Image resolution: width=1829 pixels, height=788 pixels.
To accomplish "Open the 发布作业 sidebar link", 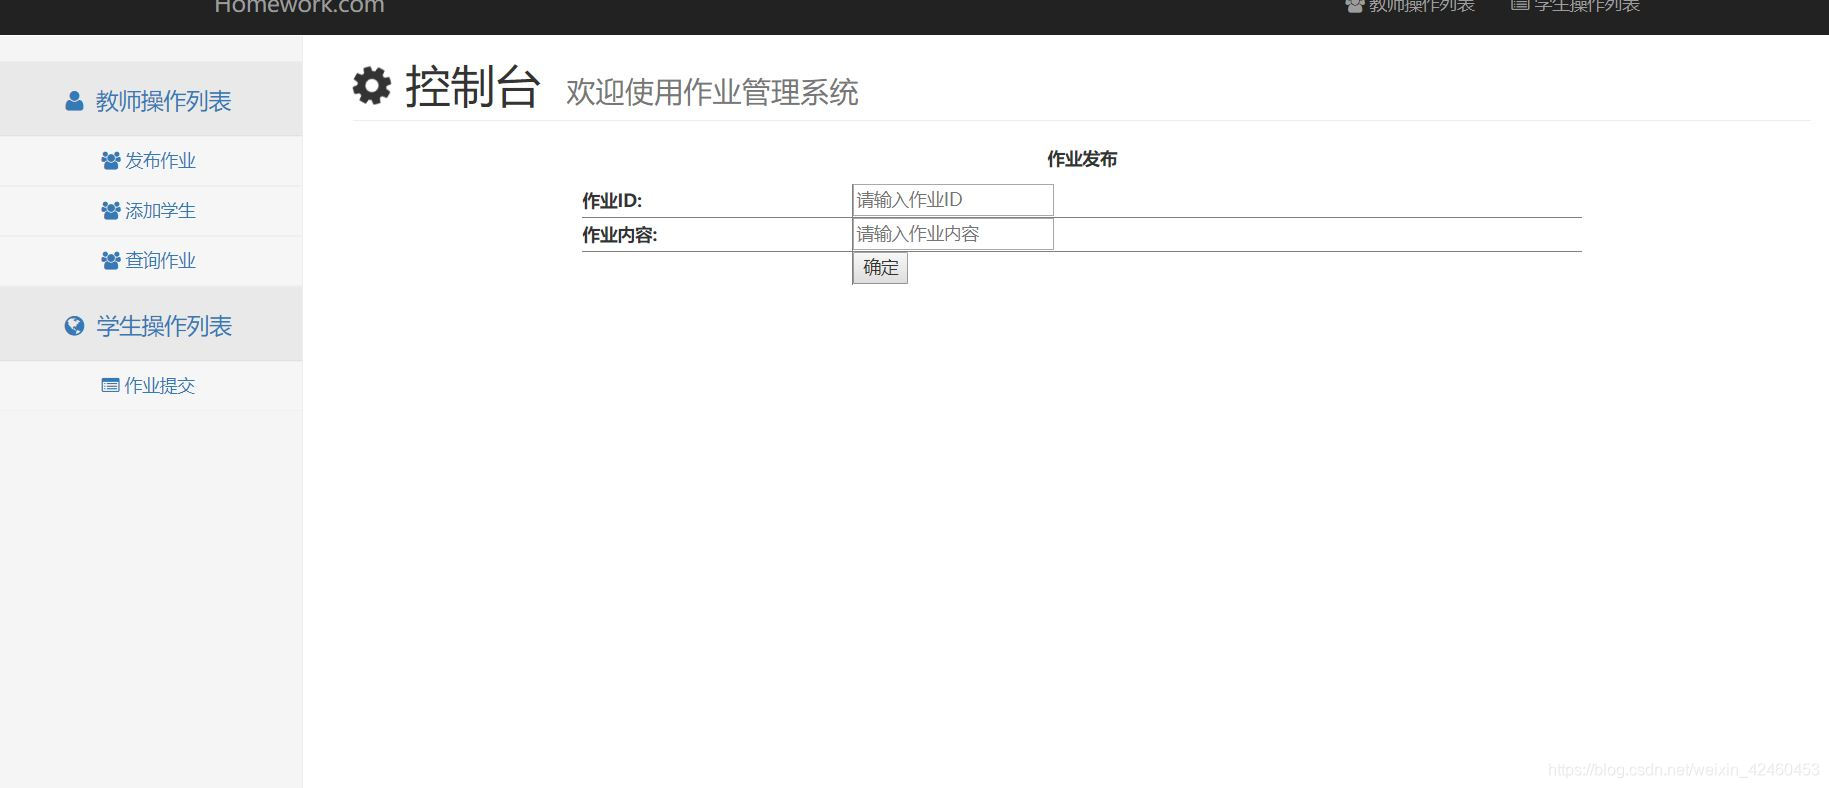I will click(x=160, y=160).
